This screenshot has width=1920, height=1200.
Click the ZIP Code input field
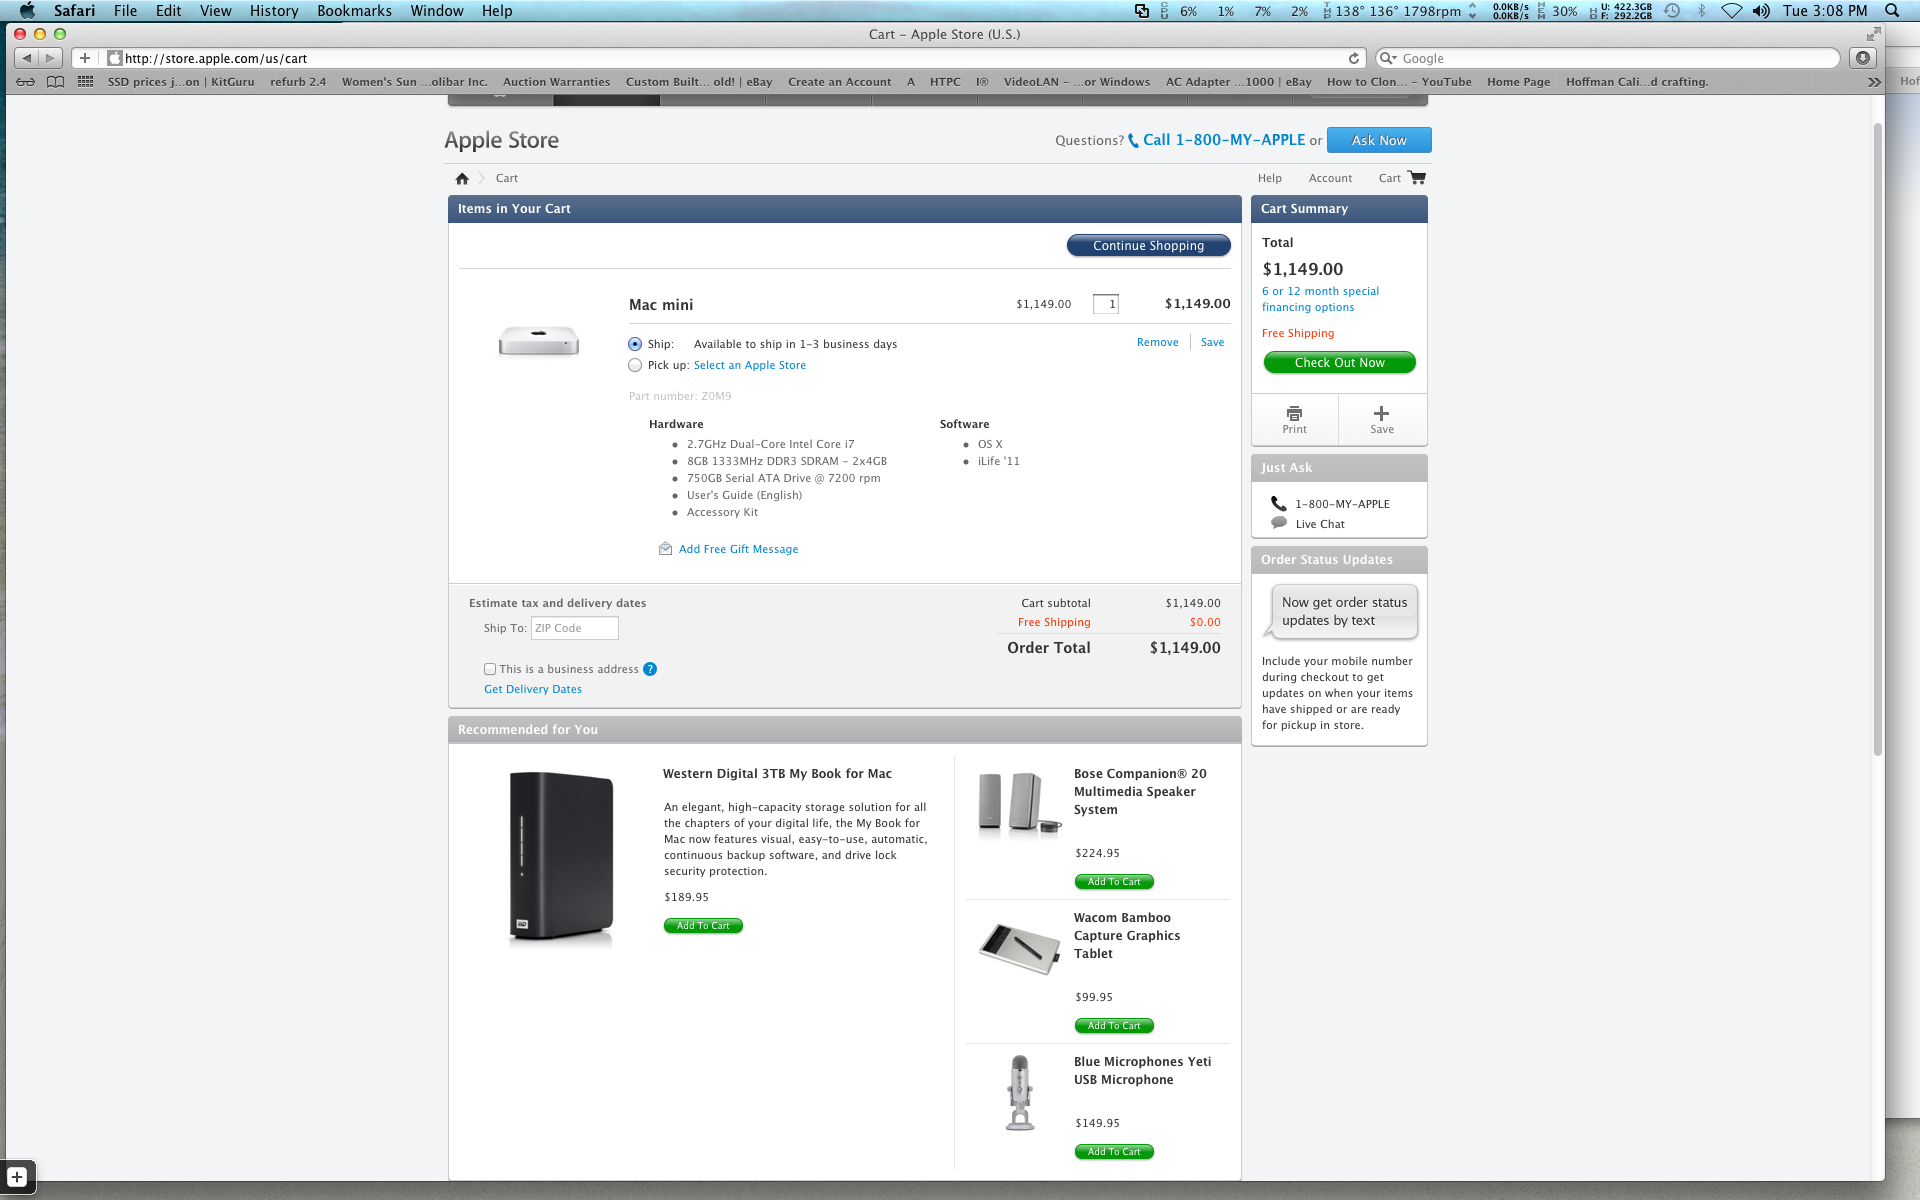pyautogui.click(x=574, y=628)
